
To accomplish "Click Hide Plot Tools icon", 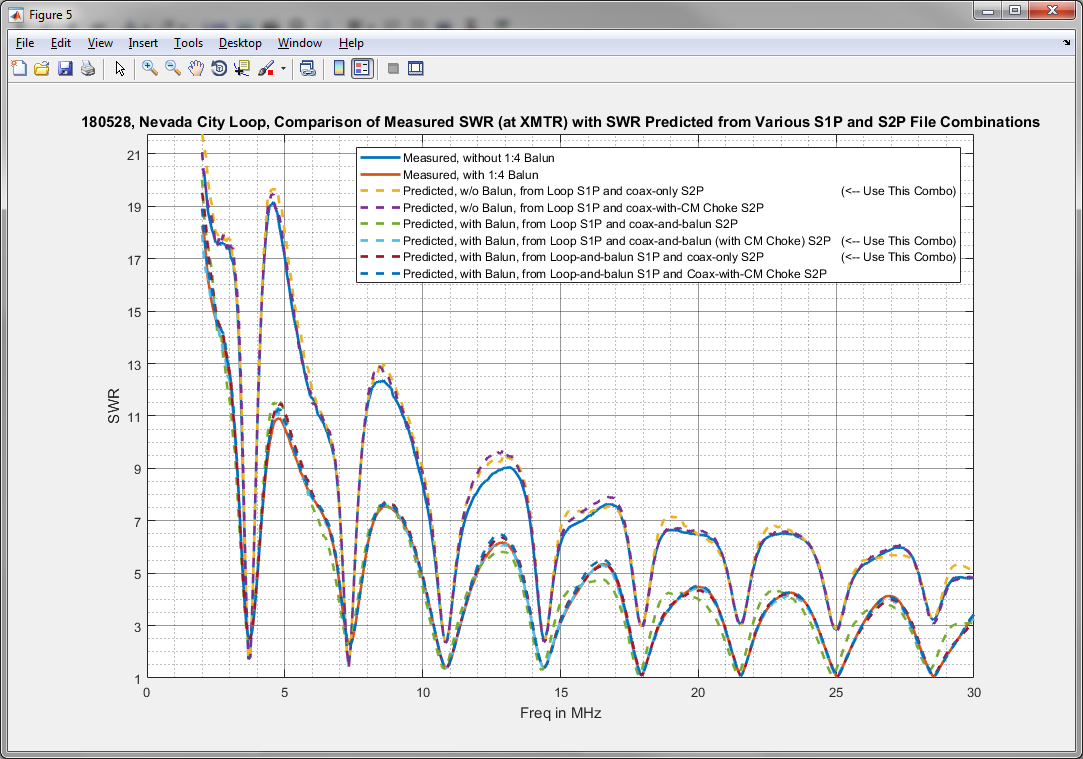I will point(394,68).
